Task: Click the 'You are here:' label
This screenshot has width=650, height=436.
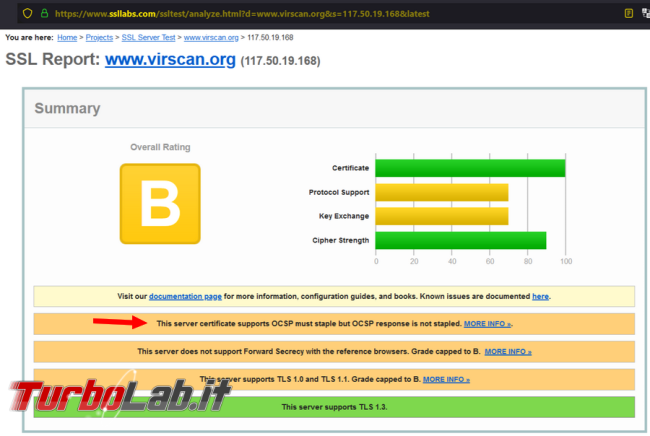Action: (x=29, y=37)
